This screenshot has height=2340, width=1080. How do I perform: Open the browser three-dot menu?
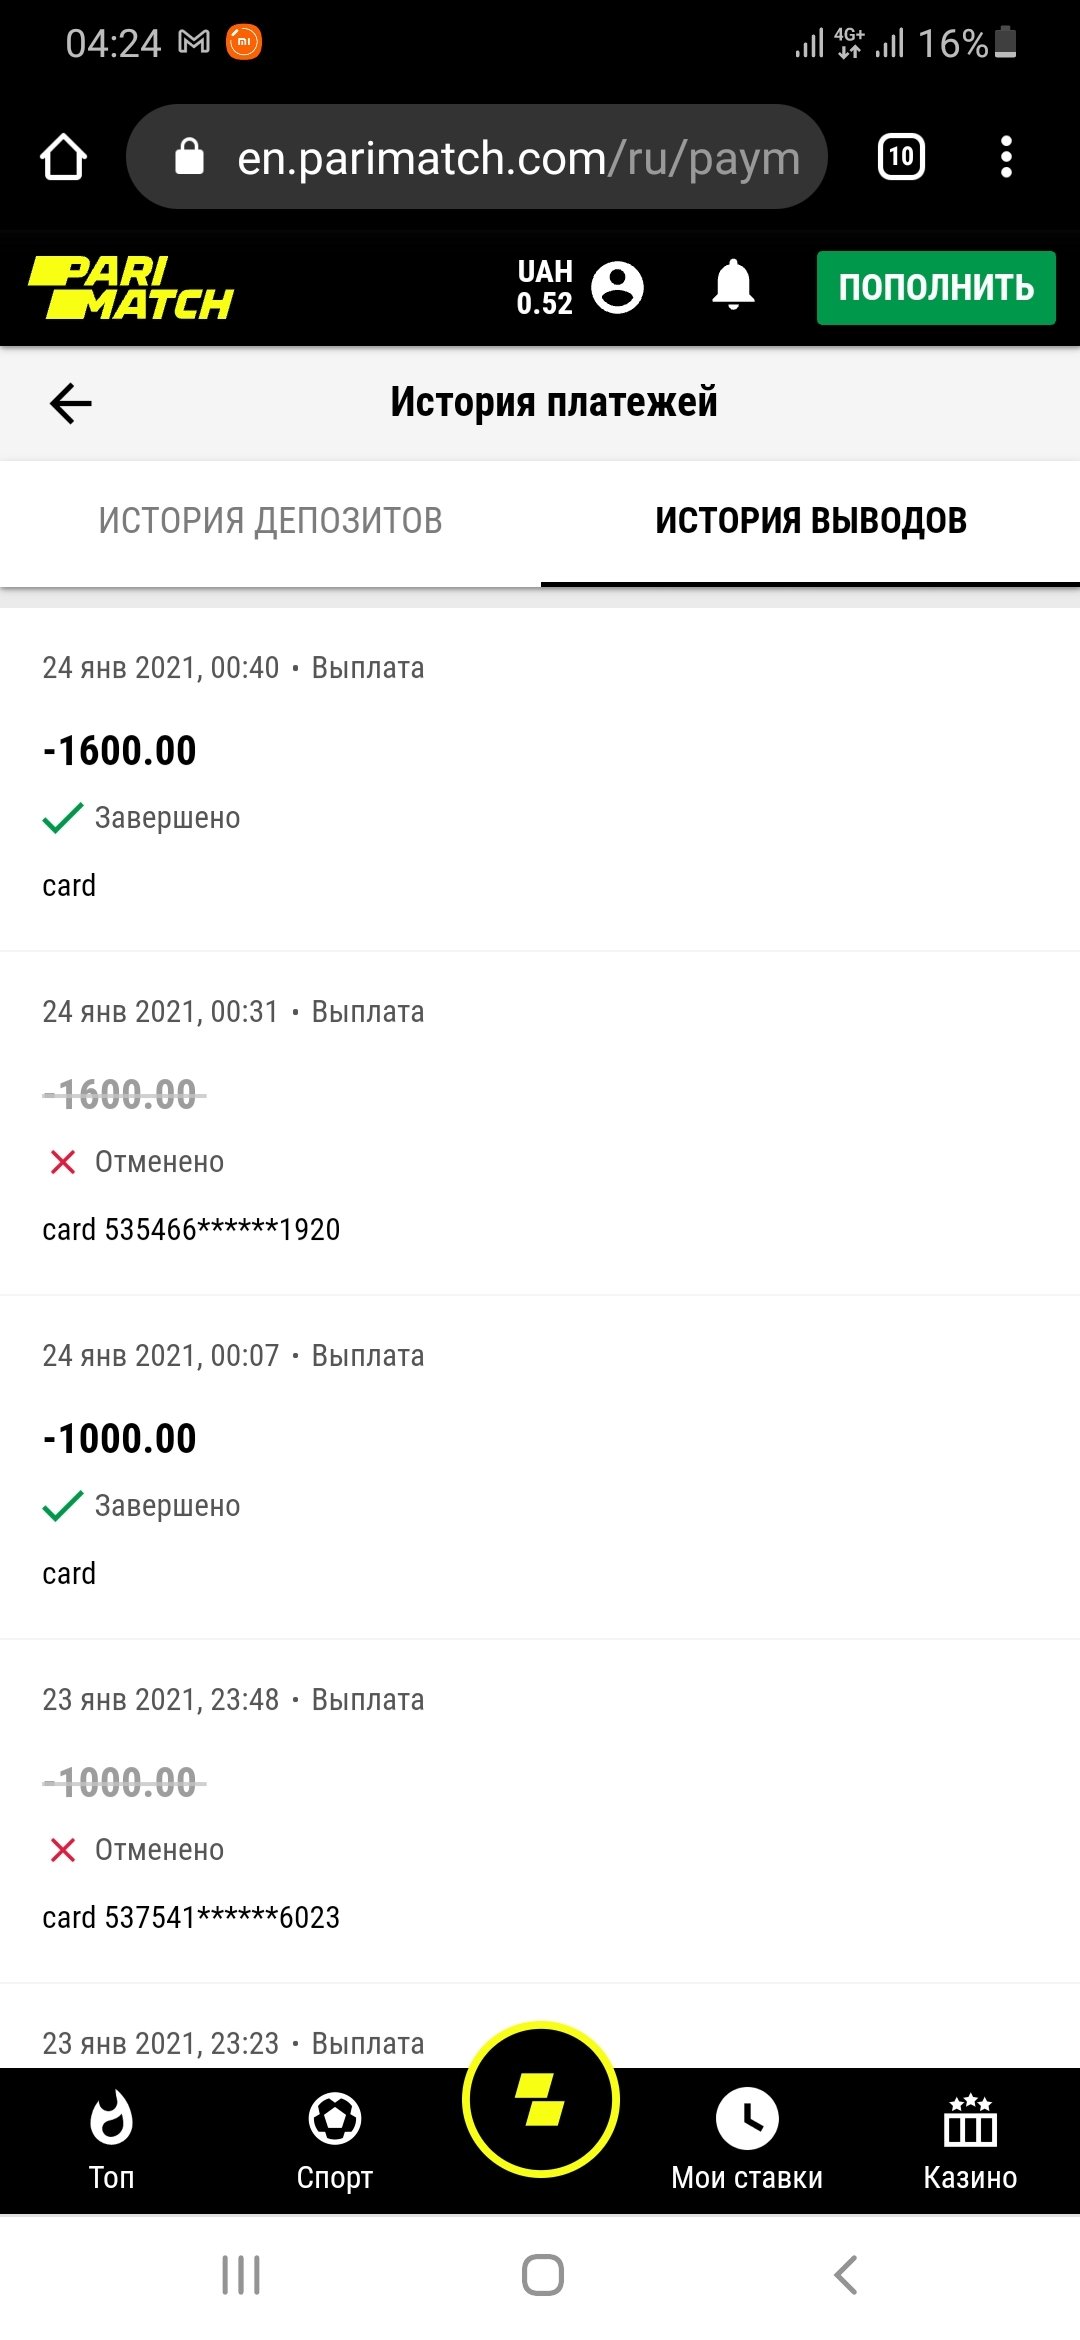[1006, 157]
